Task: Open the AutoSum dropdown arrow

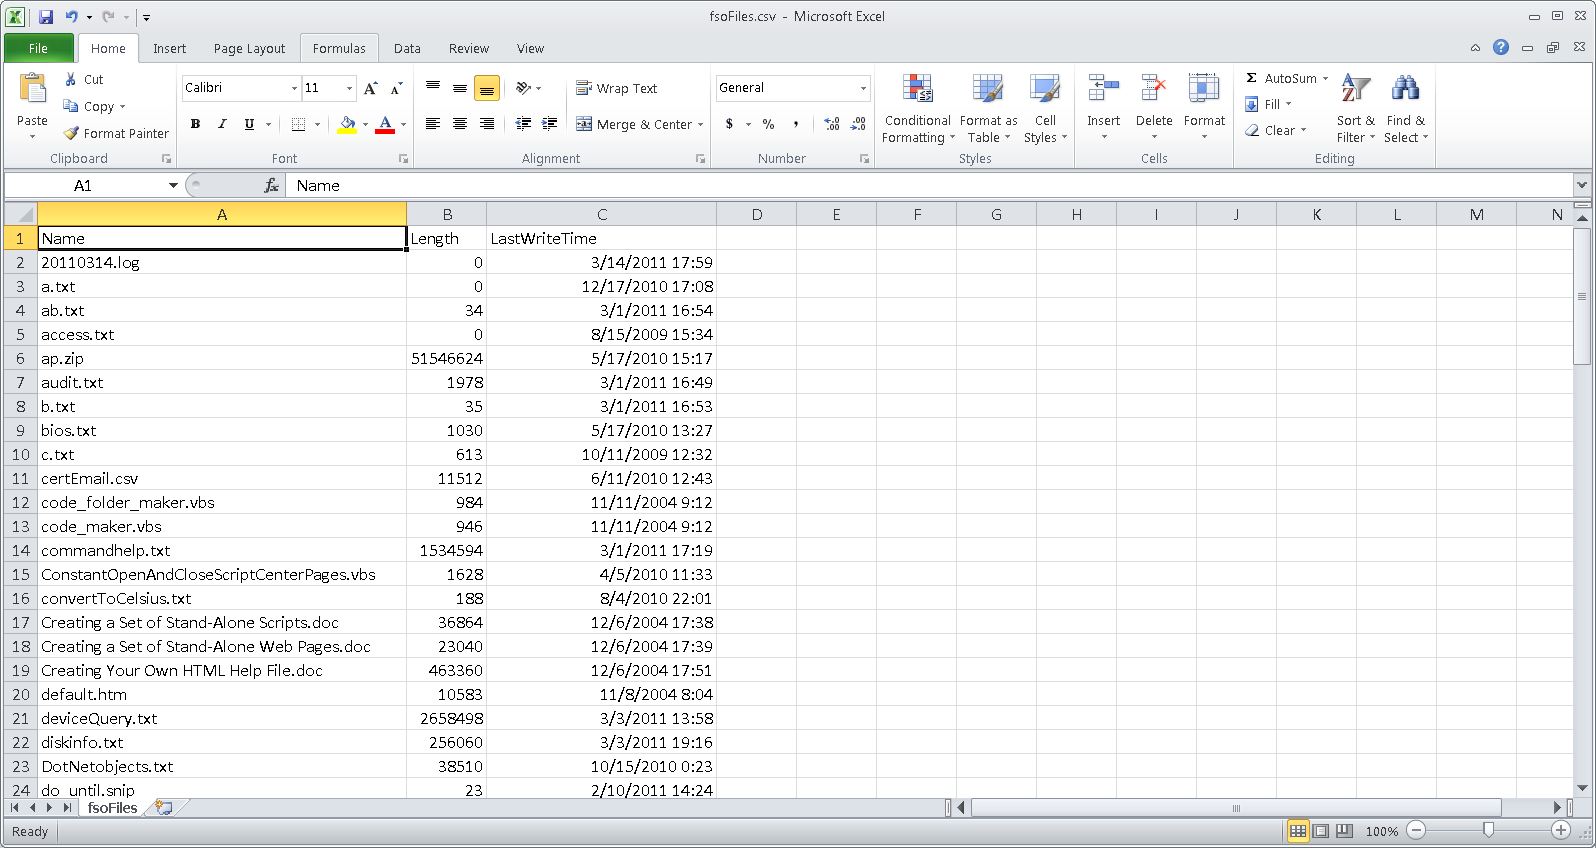Action: pos(1325,78)
